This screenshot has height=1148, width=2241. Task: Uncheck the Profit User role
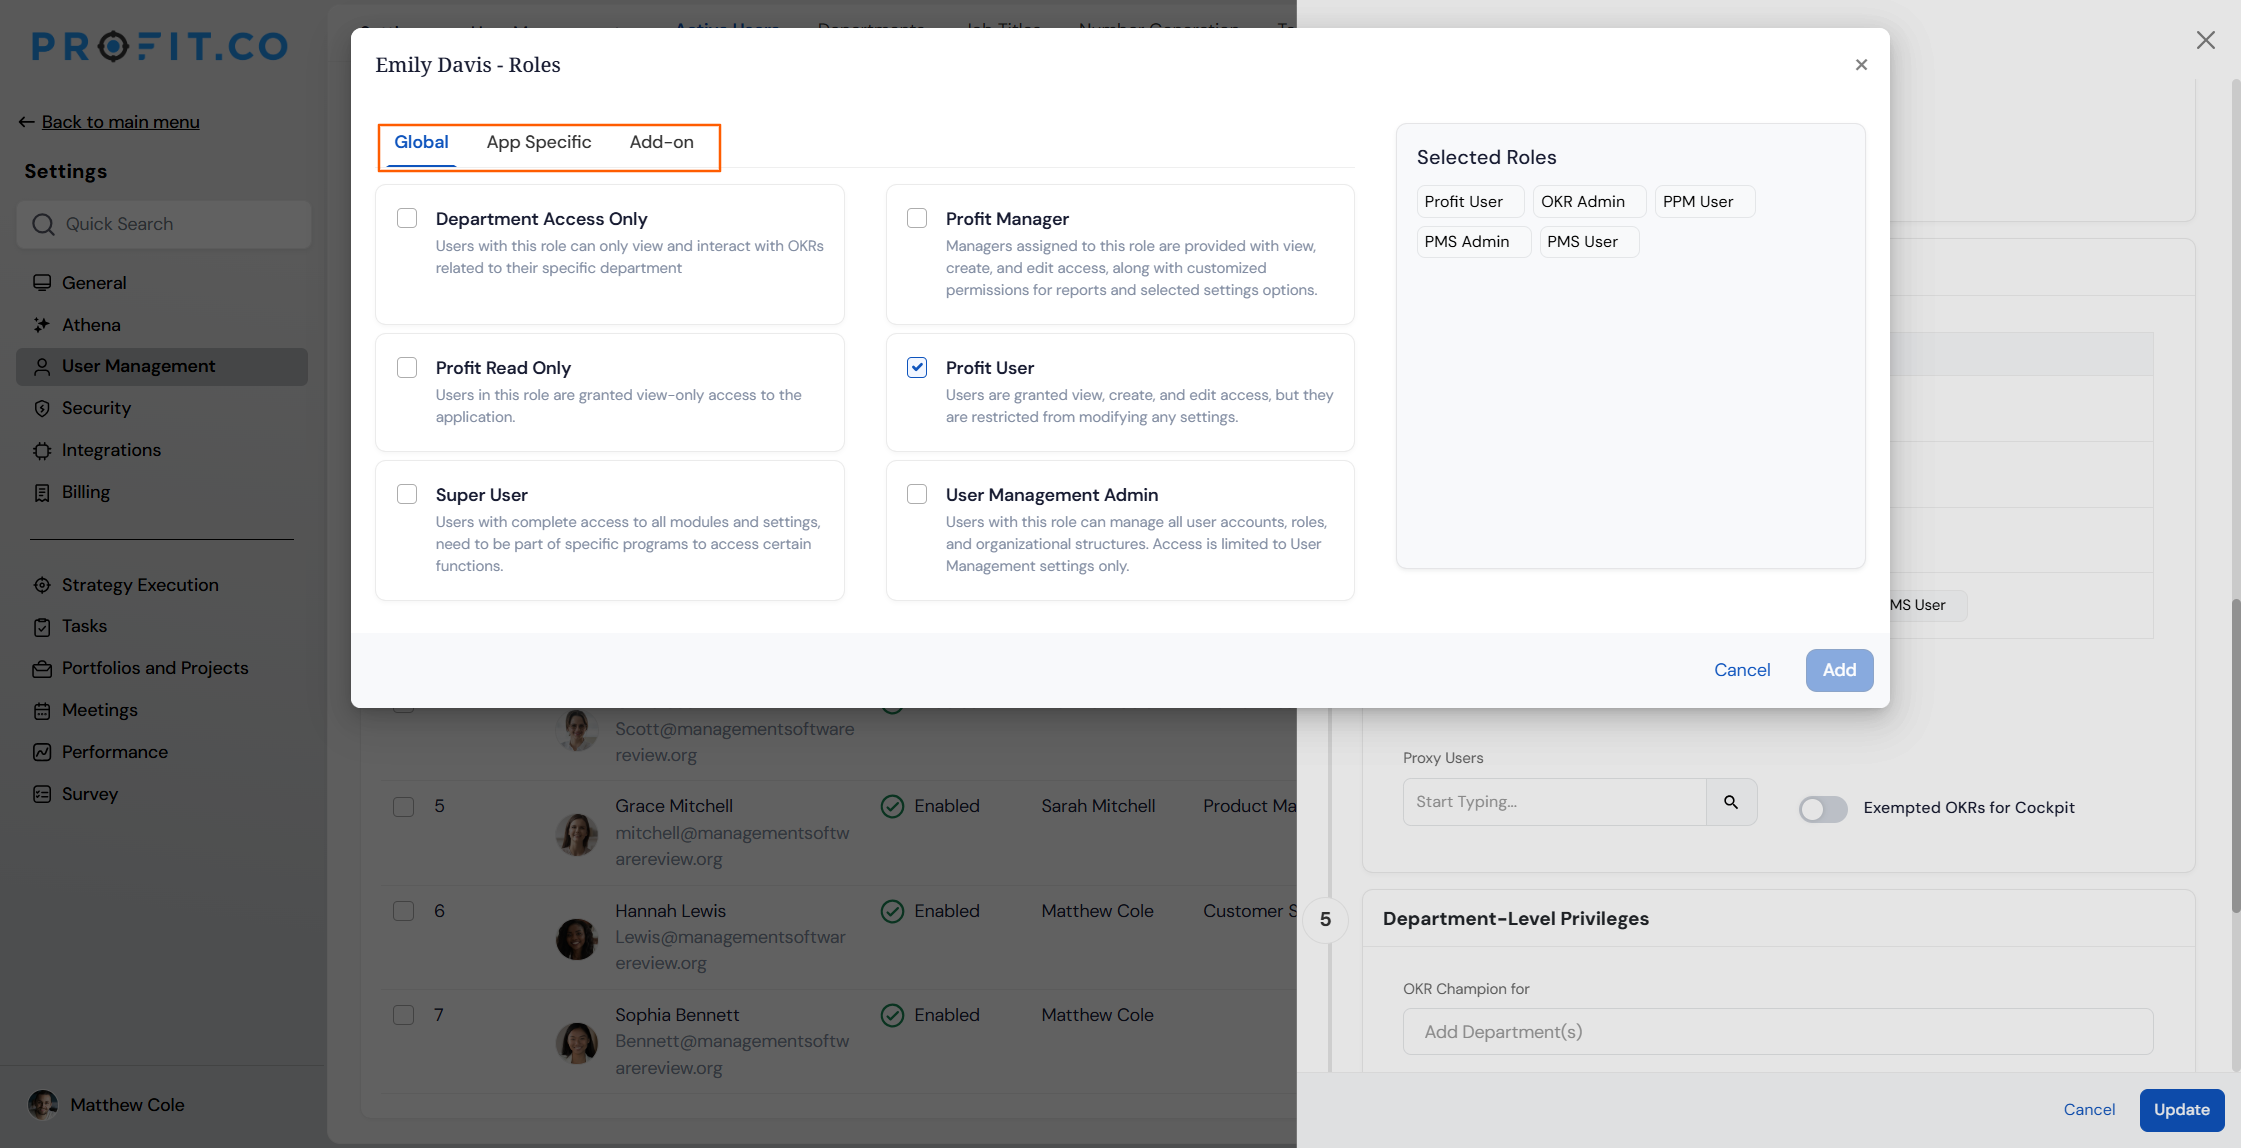click(917, 367)
